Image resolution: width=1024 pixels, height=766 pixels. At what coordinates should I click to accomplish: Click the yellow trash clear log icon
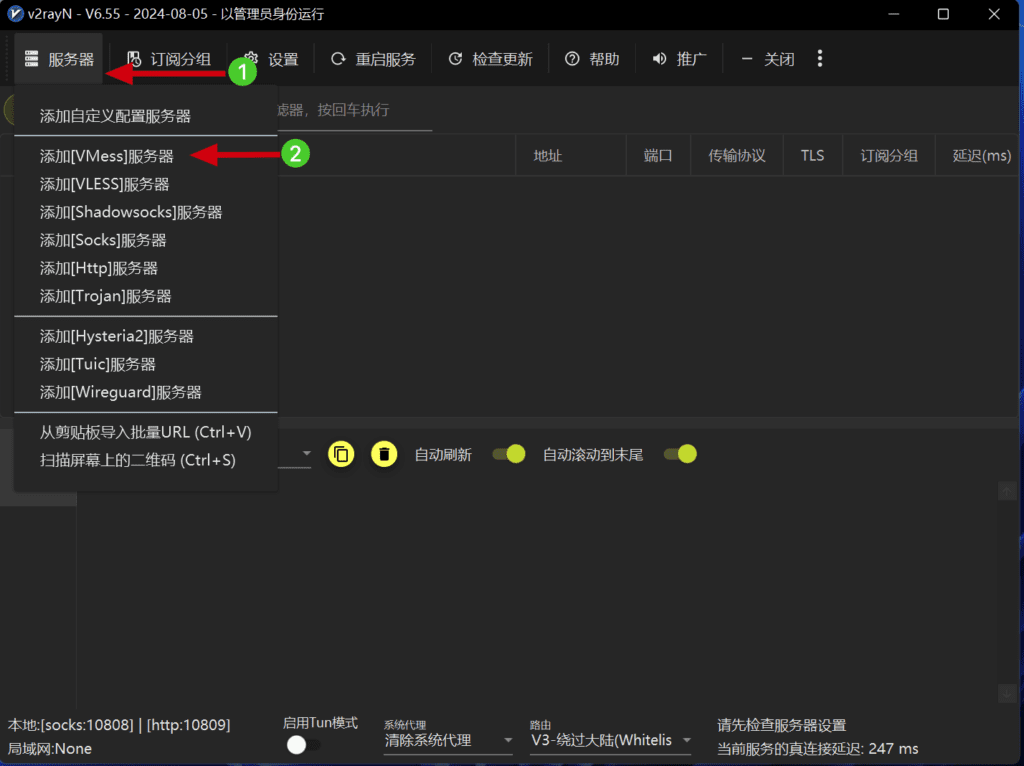[384, 454]
